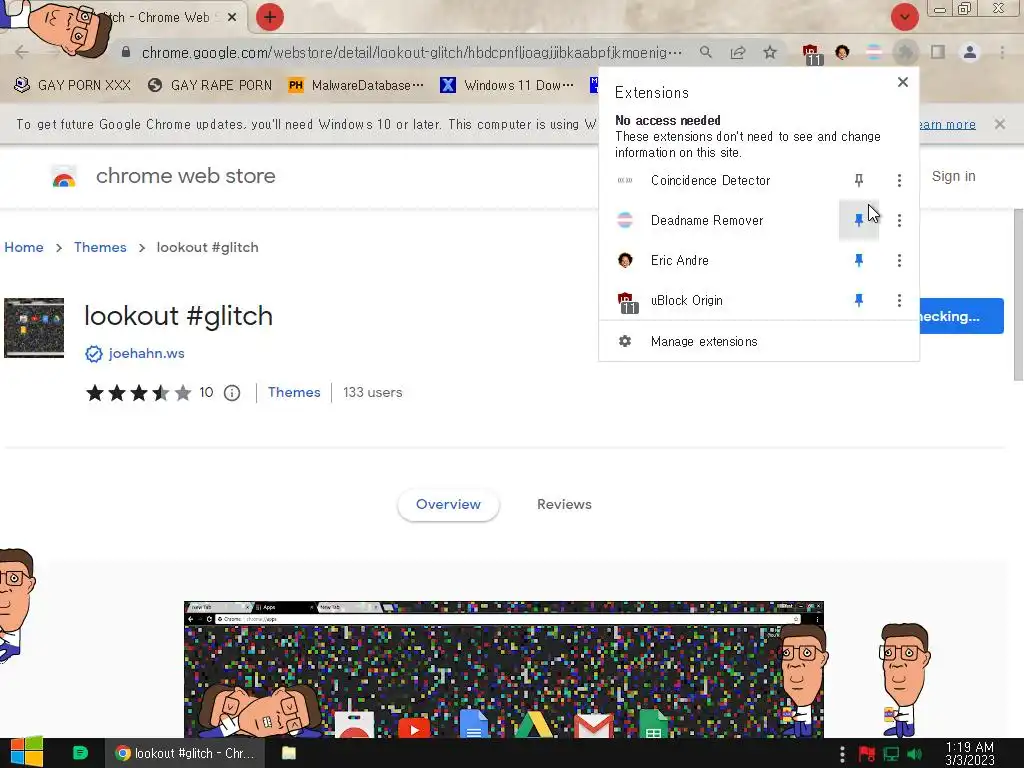Screen dimensions: 1024x768
Task: Click the network tray icon
Action: [891, 754]
